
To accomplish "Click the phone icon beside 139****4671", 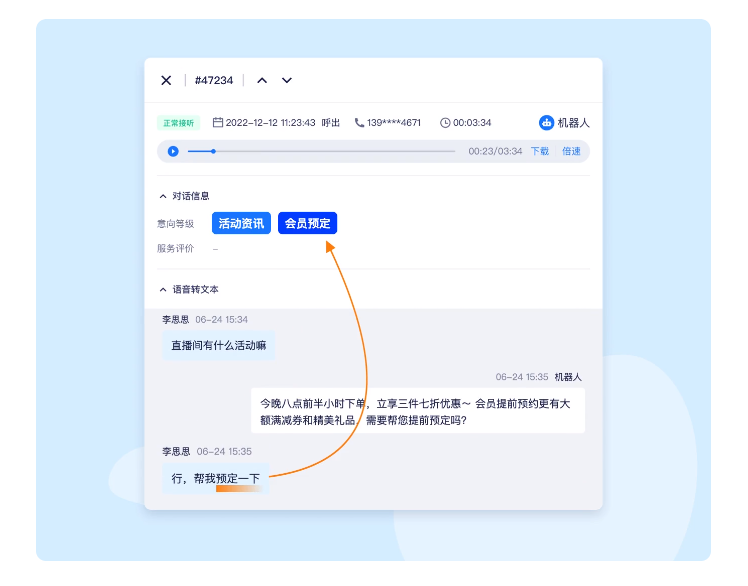I will click(x=359, y=123).
